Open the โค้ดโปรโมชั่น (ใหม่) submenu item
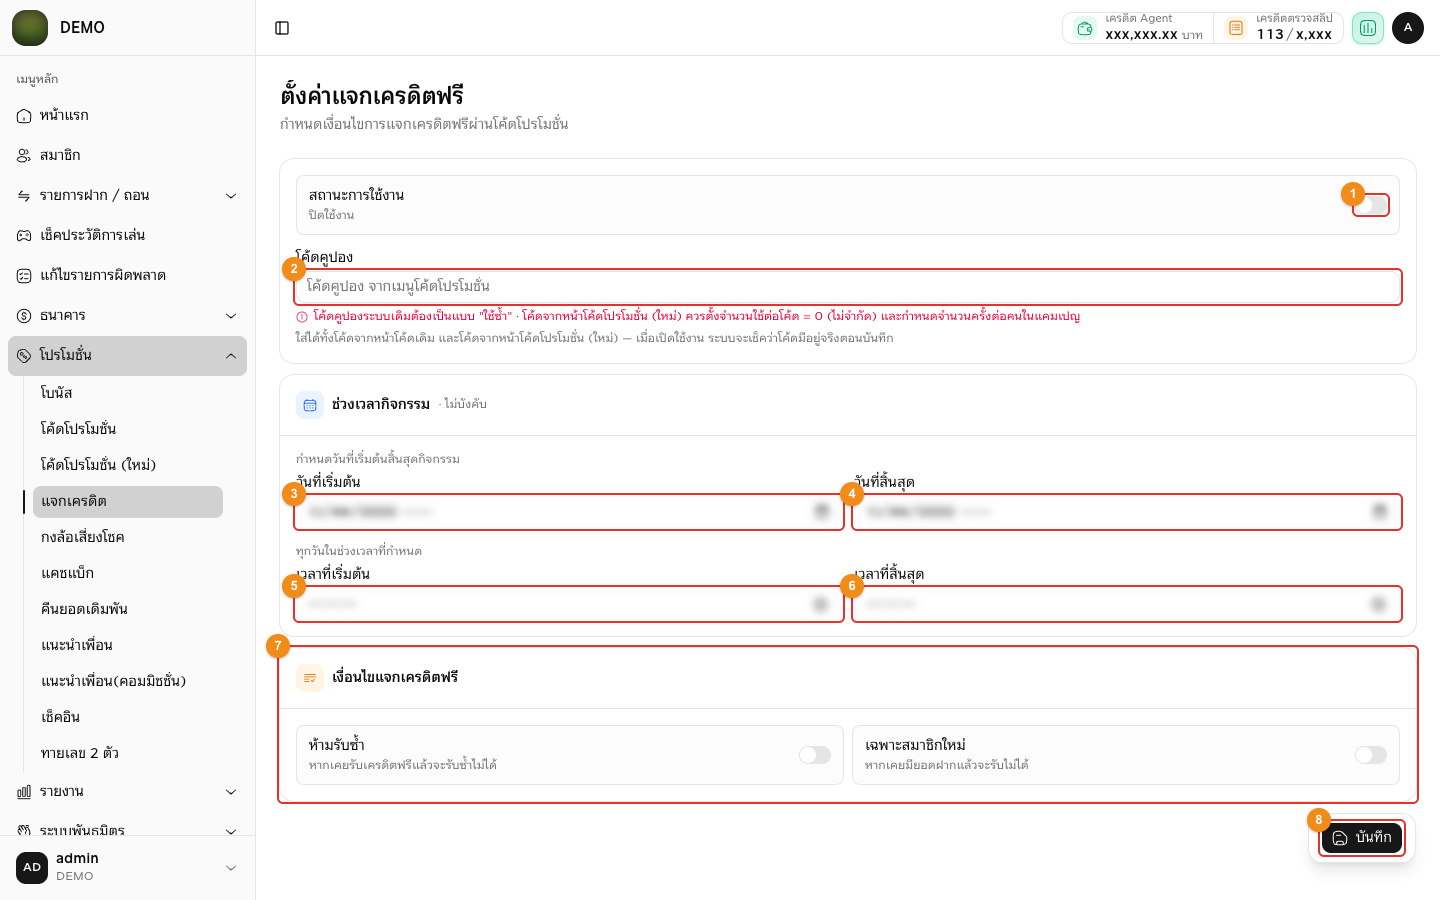 point(128,465)
